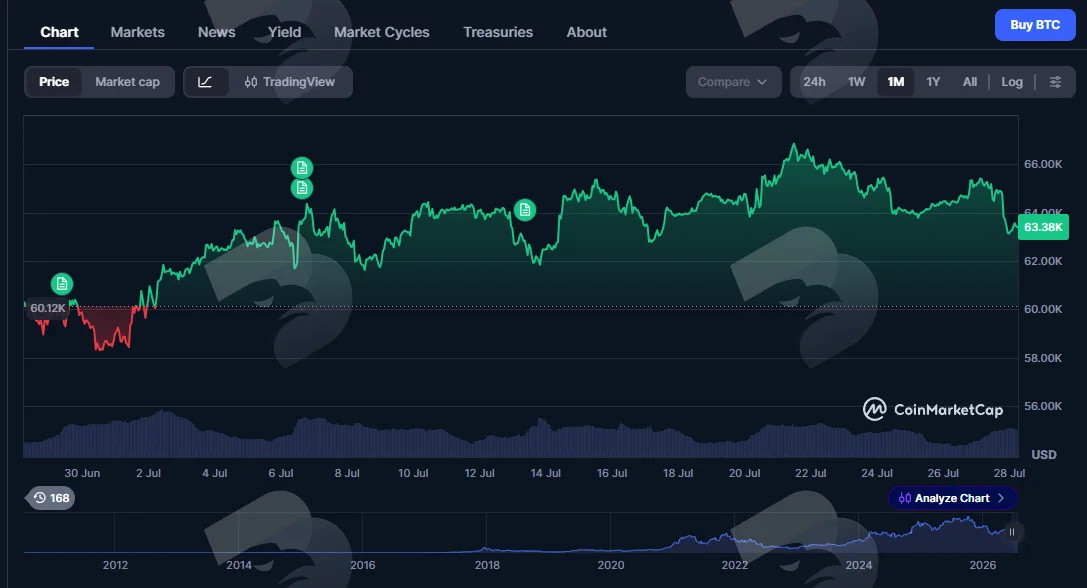Click the pause handle on the range navigator

tap(1011, 533)
